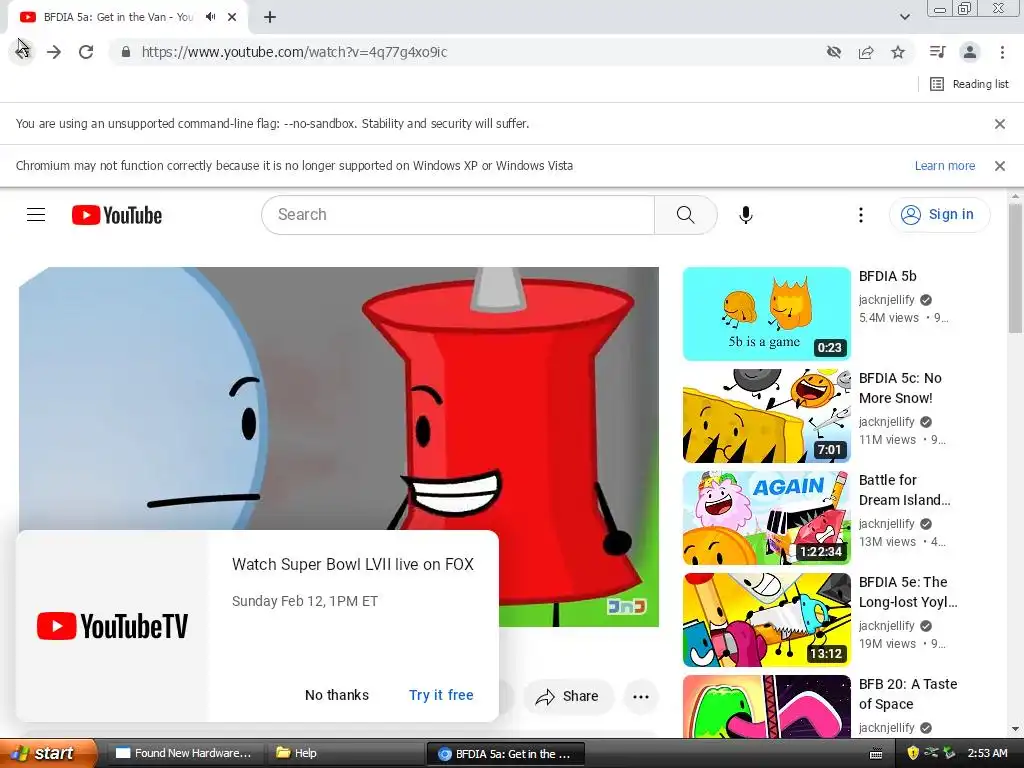Click 'Sunday Feb 12, 1PM ET' text

pyautogui.click(x=305, y=601)
